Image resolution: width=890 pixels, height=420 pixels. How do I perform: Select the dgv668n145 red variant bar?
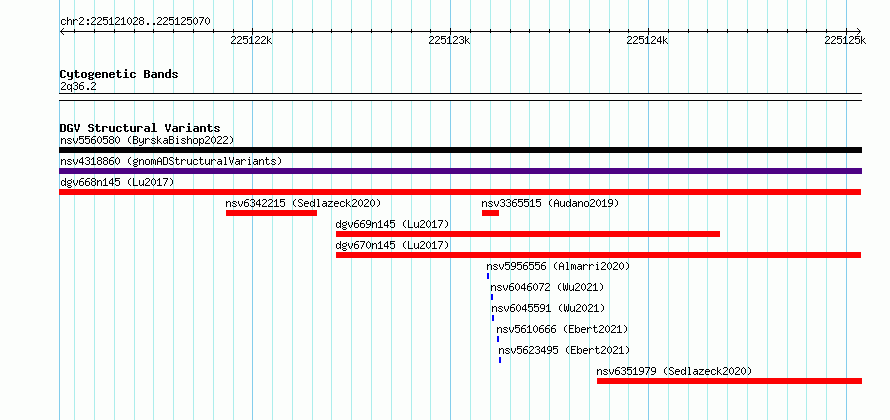click(x=460, y=192)
